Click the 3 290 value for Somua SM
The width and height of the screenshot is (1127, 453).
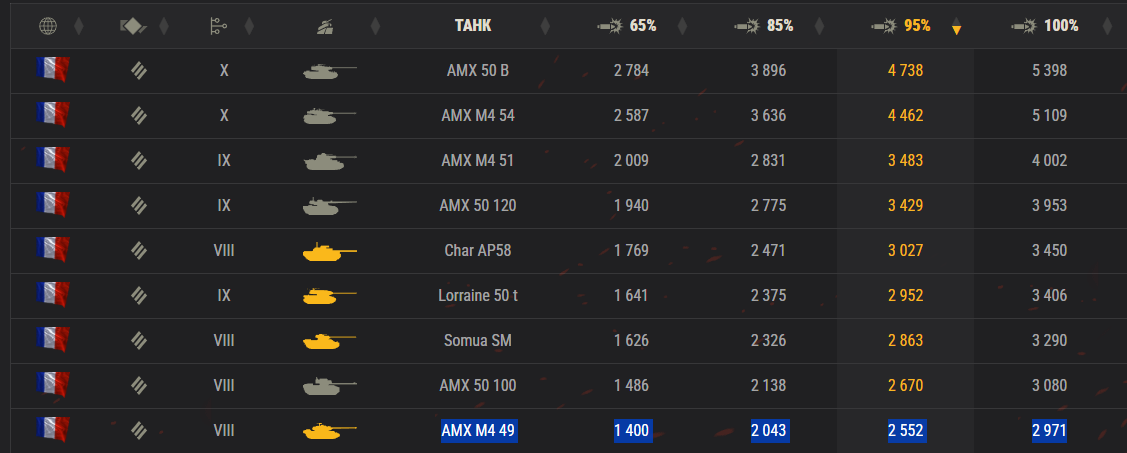[x=1049, y=340]
